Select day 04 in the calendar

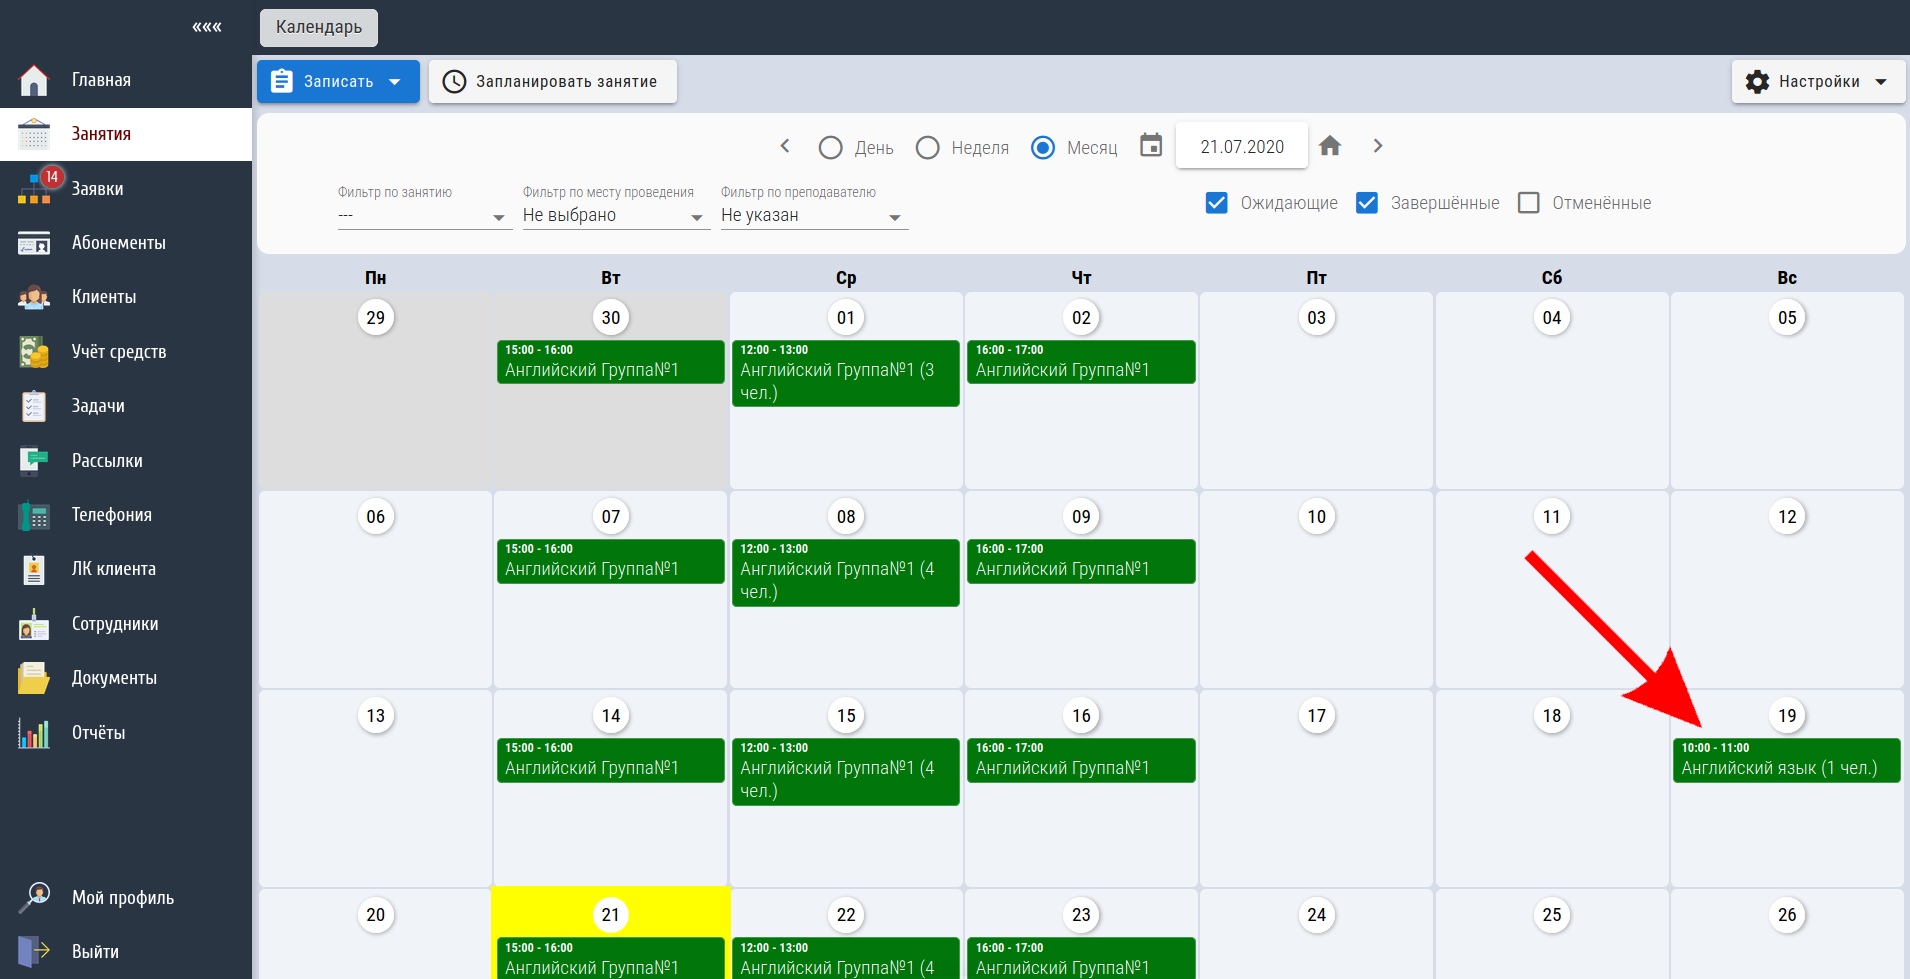pos(1552,318)
